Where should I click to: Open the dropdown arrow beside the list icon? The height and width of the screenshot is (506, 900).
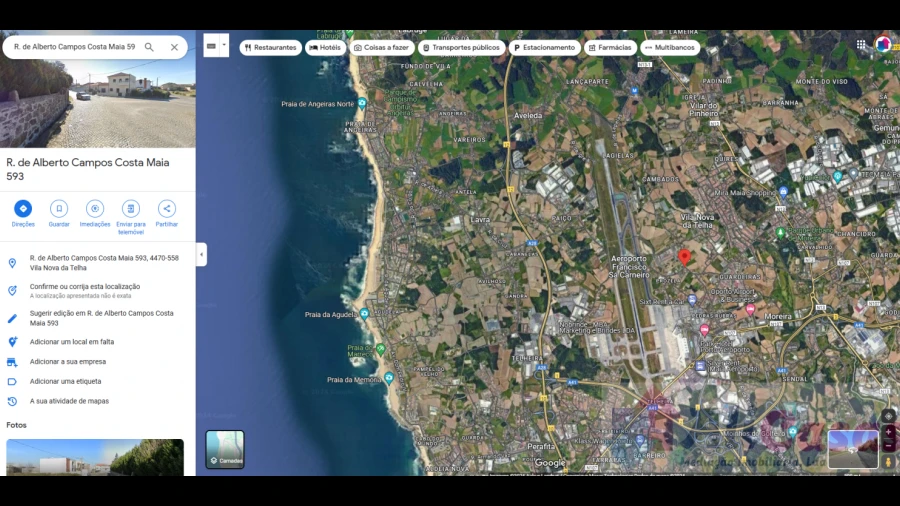tap(224, 46)
